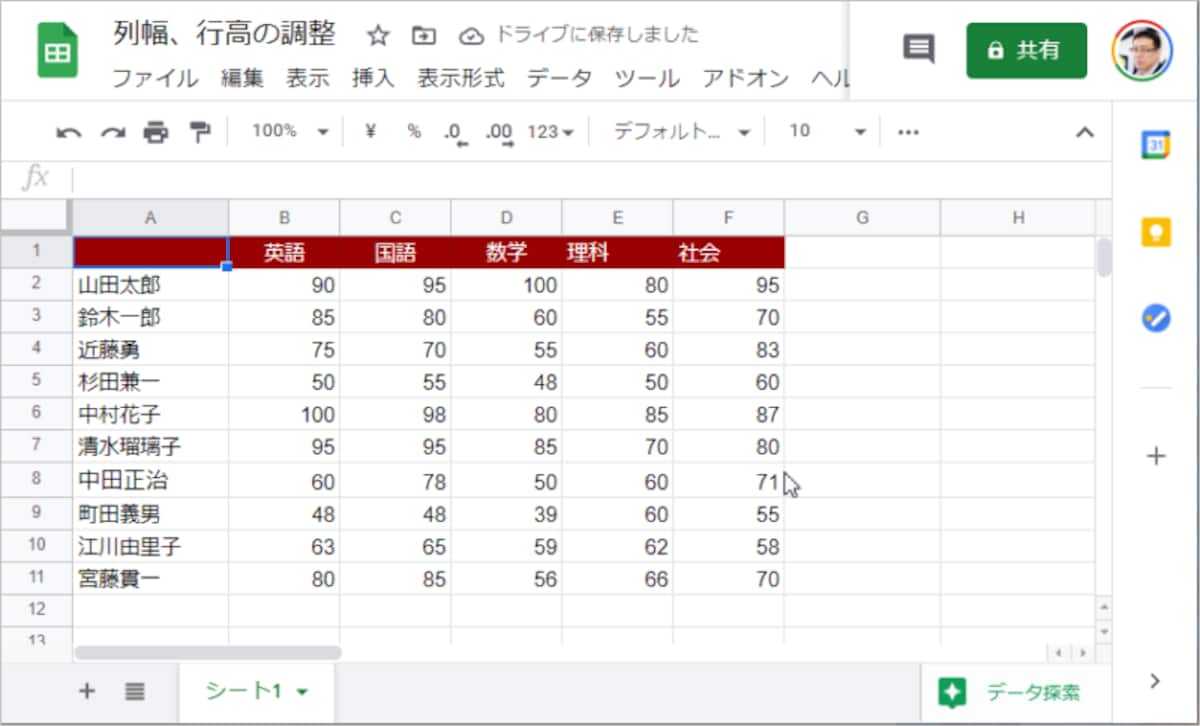
Task: Click the cell 山田太郎
Action: [x=151, y=286]
